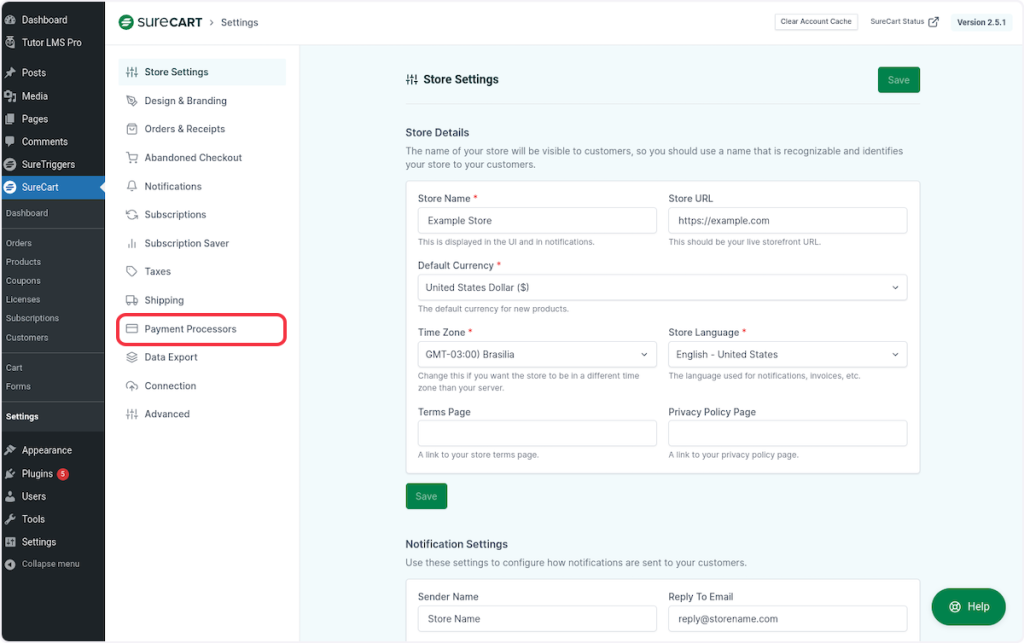Click into the Store Name field
Image resolution: width=1024 pixels, height=643 pixels.
(x=536, y=220)
